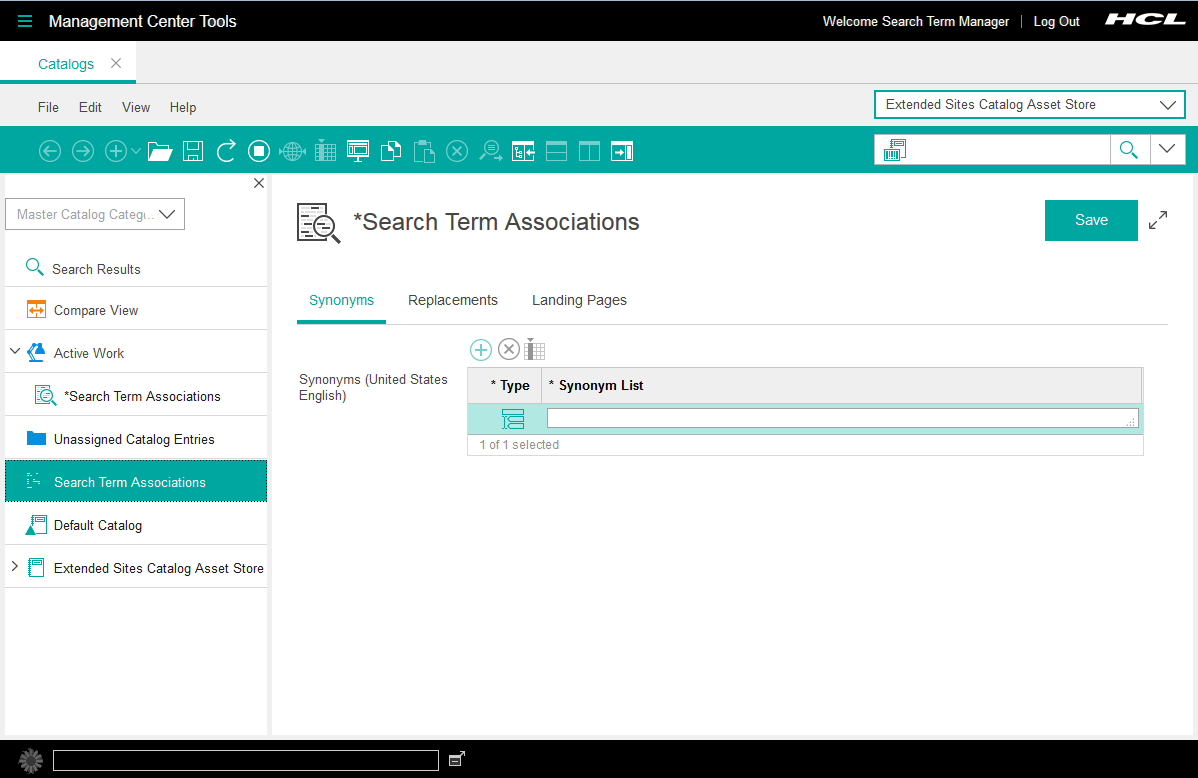1198x778 pixels.
Task: Click the Save button
Action: point(1091,220)
